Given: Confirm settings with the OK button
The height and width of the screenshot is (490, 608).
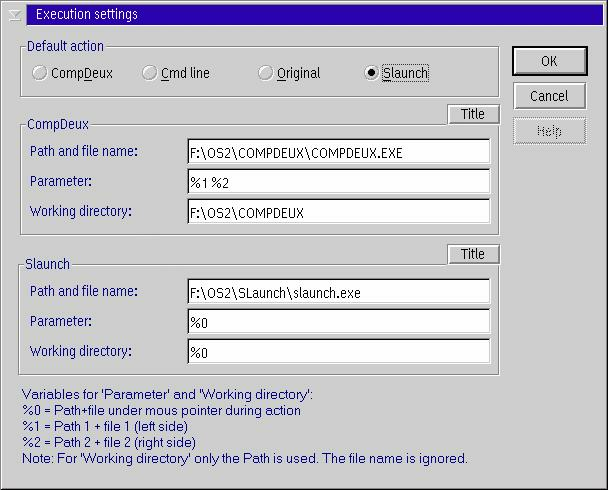Looking at the screenshot, I should [x=549, y=61].
